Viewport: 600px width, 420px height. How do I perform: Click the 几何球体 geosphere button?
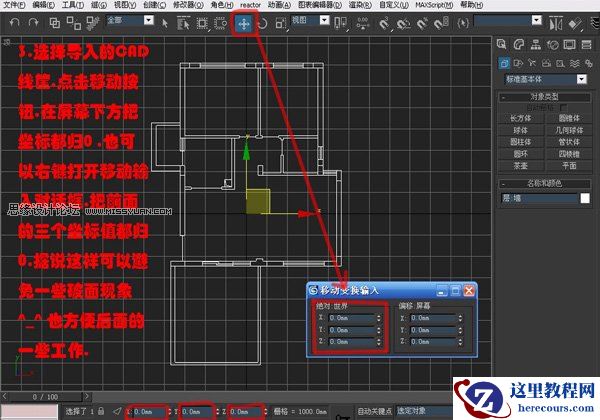pyautogui.click(x=569, y=130)
